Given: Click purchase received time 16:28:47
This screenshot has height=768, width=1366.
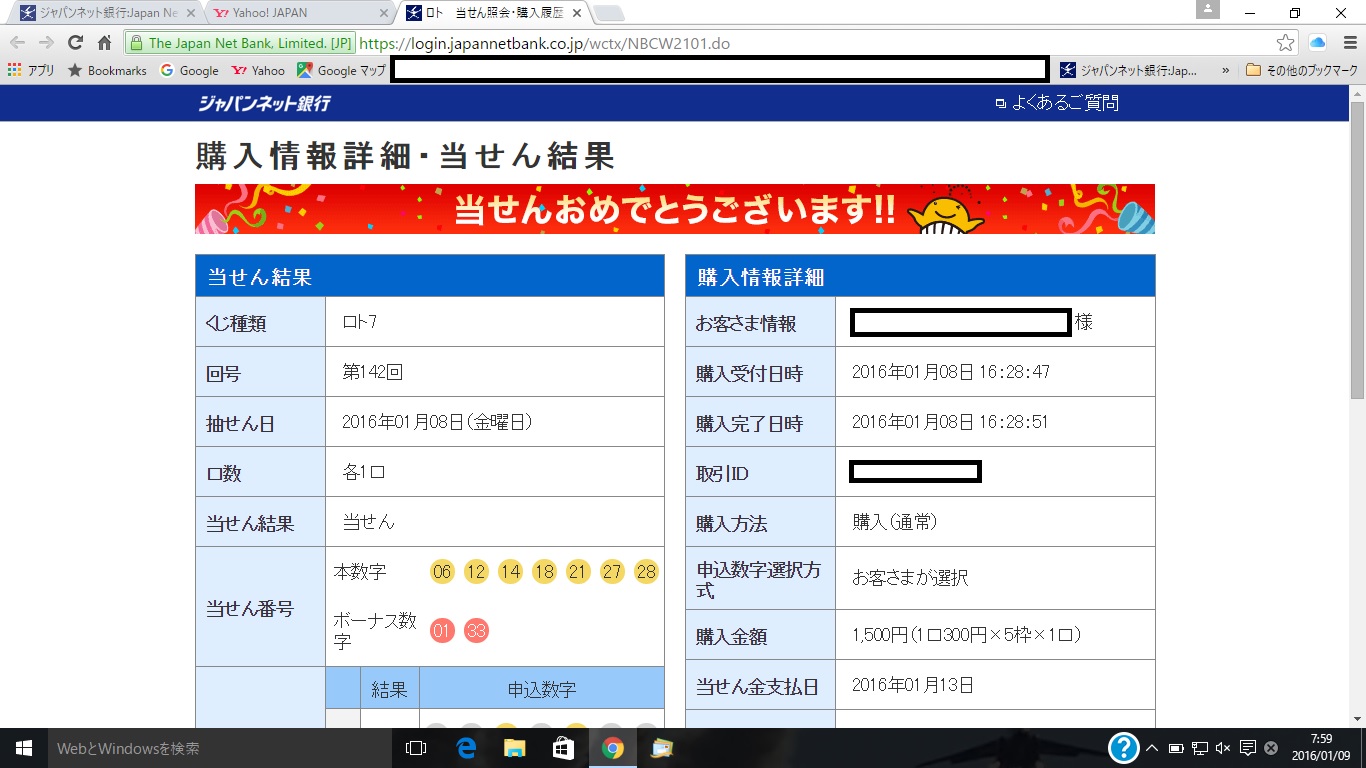Looking at the screenshot, I should click(951, 372).
